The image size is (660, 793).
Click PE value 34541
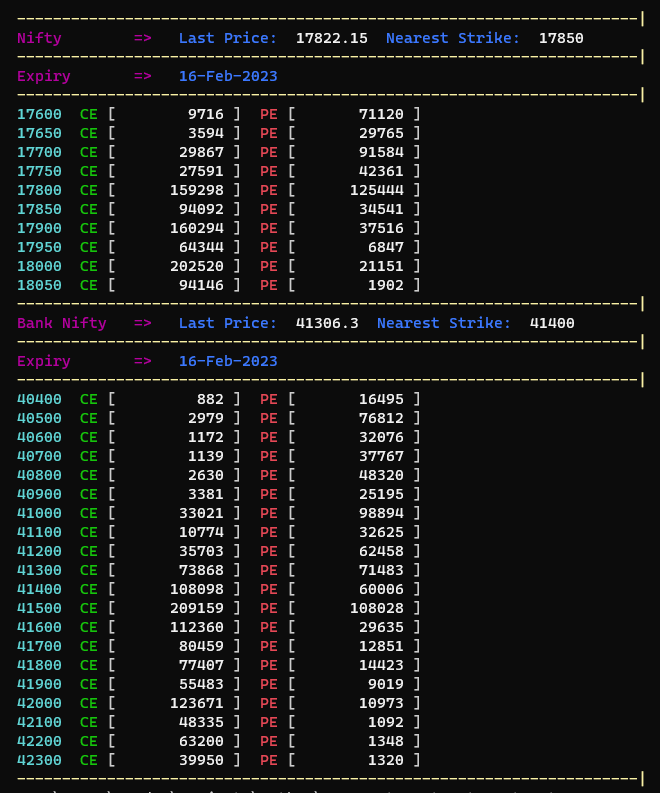point(381,209)
